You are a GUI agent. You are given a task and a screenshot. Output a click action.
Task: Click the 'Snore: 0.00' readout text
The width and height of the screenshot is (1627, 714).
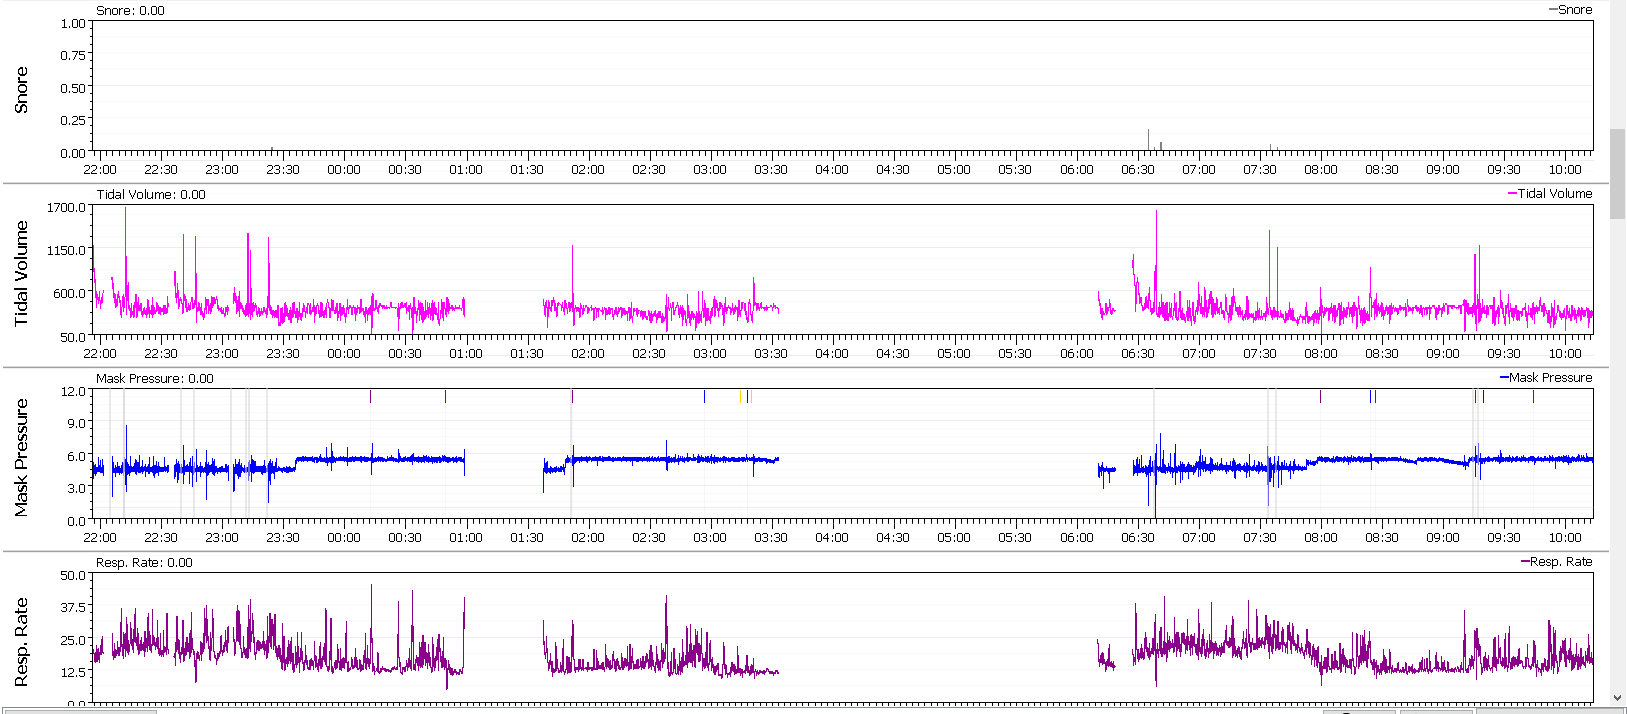tap(130, 10)
